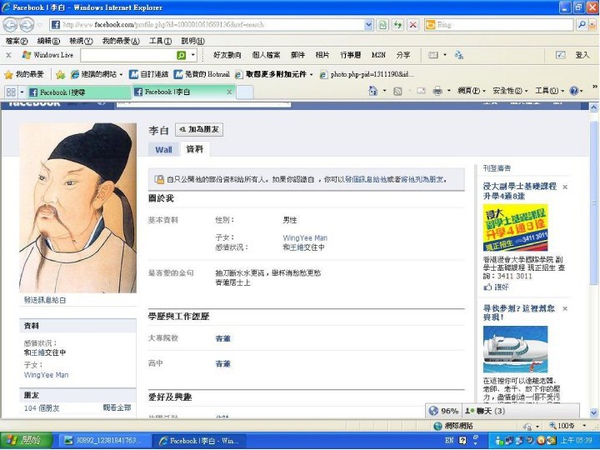Open the status bar zoom level dropdown arrow

coord(584,426)
